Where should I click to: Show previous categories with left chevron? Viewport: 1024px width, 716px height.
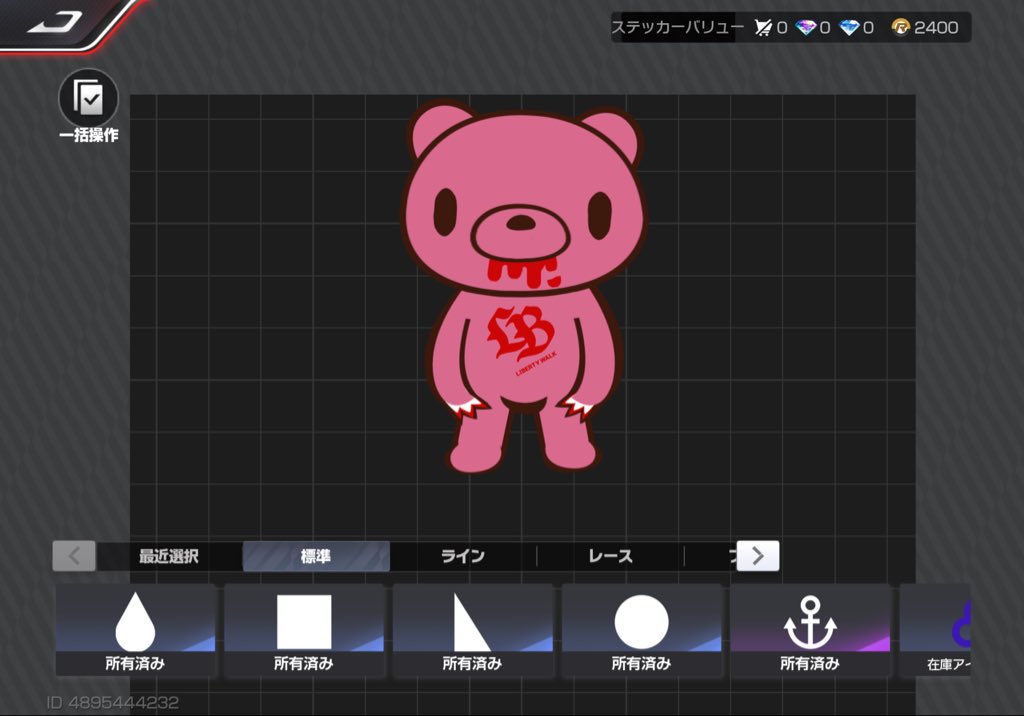74,556
